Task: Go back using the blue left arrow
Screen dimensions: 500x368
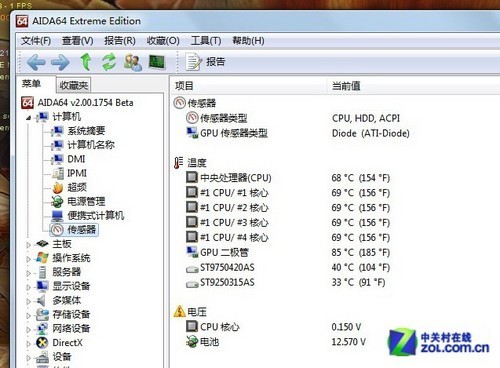Action: tap(36, 62)
